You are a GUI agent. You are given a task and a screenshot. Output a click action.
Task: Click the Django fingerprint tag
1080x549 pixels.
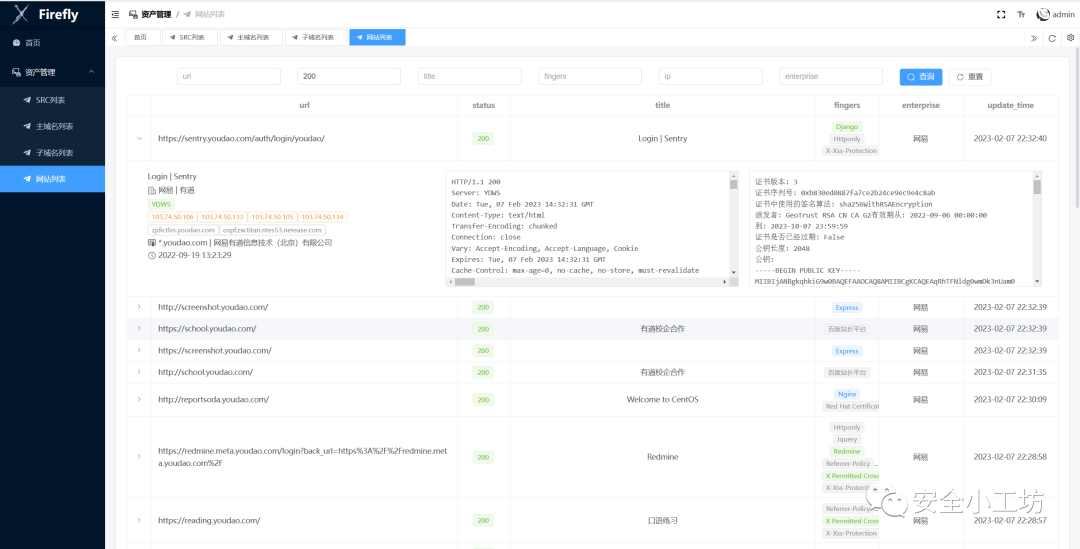pos(847,127)
